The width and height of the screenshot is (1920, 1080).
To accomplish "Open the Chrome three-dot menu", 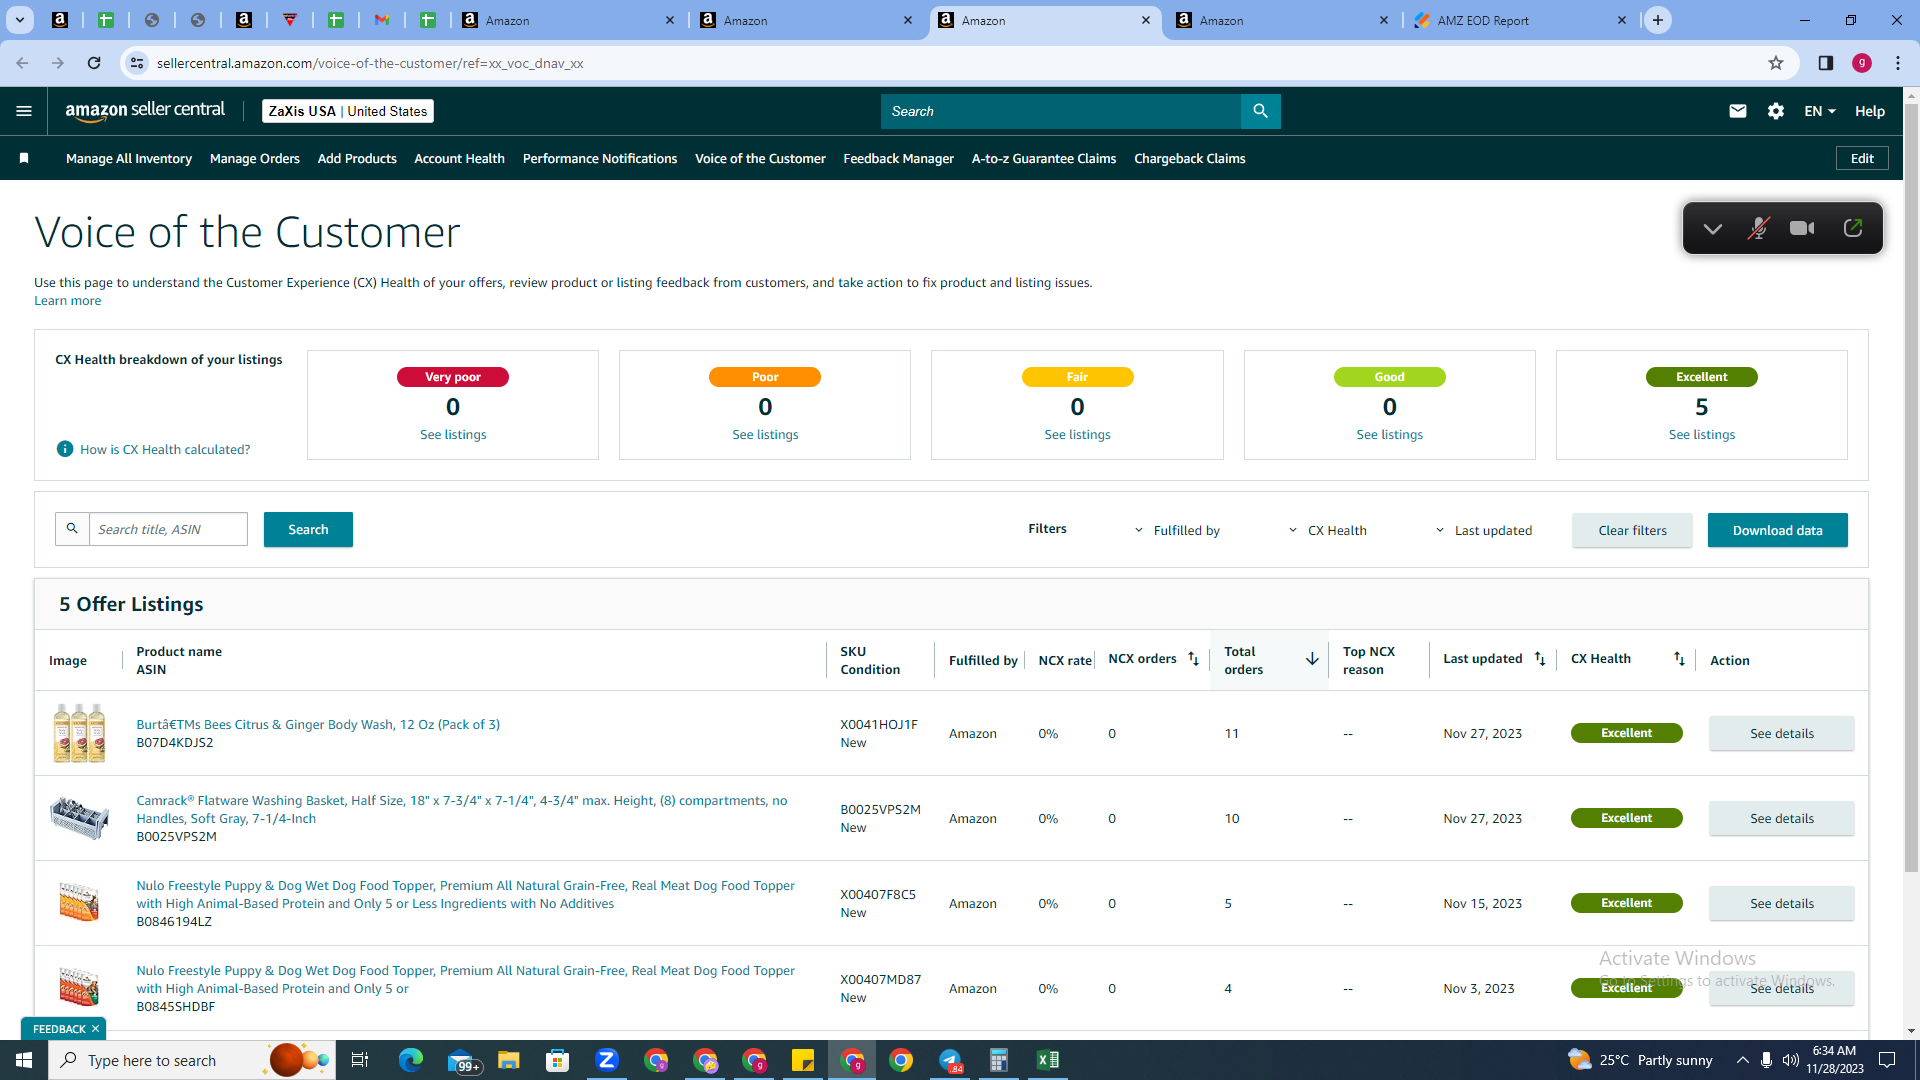I will (1898, 63).
